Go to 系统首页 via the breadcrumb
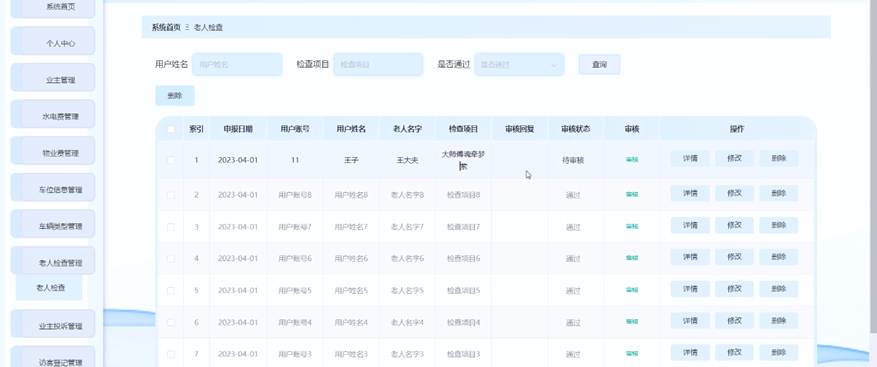 click(166, 27)
